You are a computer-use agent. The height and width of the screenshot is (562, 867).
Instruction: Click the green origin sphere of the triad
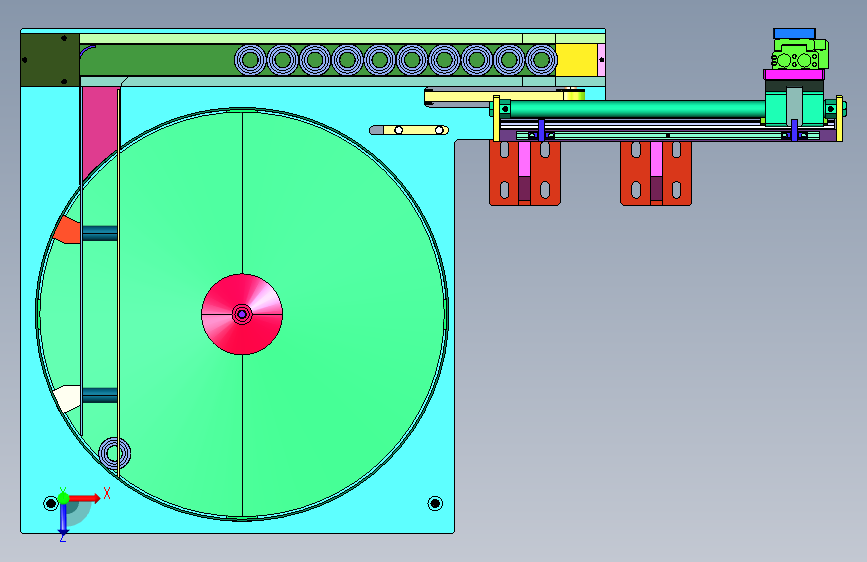tap(63, 498)
